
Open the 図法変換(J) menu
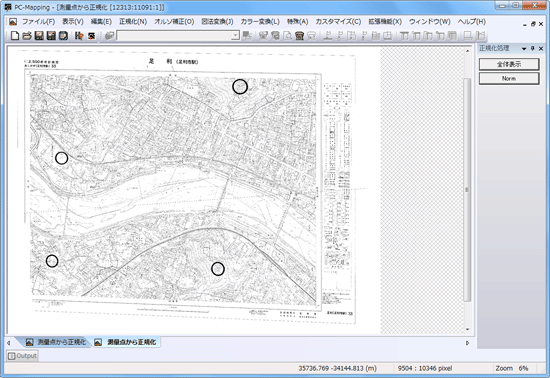(x=217, y=22)
